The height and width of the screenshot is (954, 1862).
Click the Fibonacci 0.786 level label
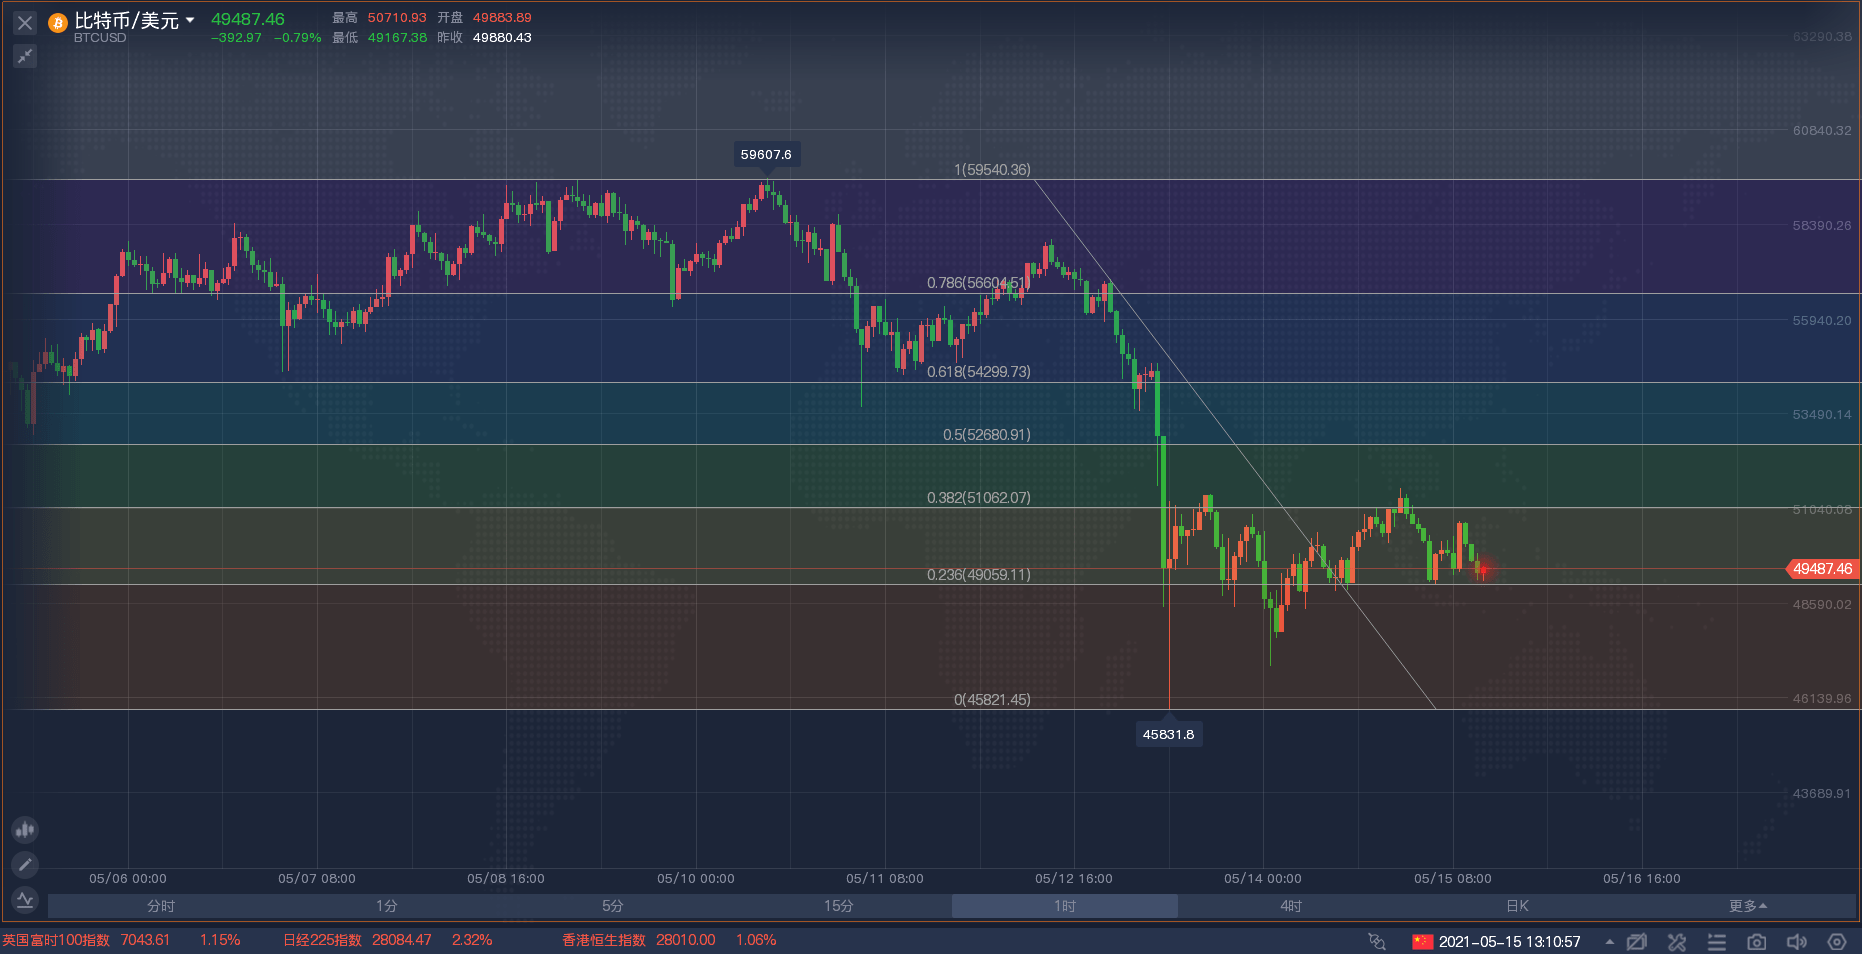coord(977,283)
